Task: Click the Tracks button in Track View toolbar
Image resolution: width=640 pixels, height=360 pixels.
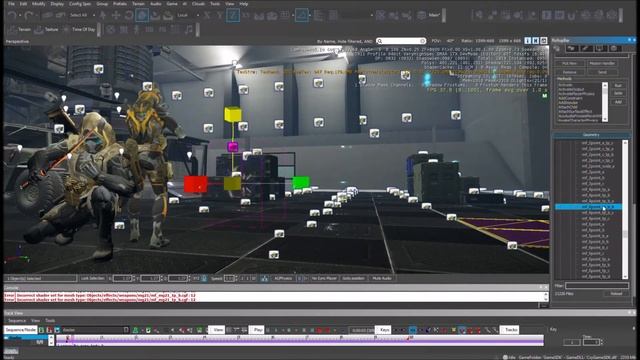Action: tap(510, 330)
